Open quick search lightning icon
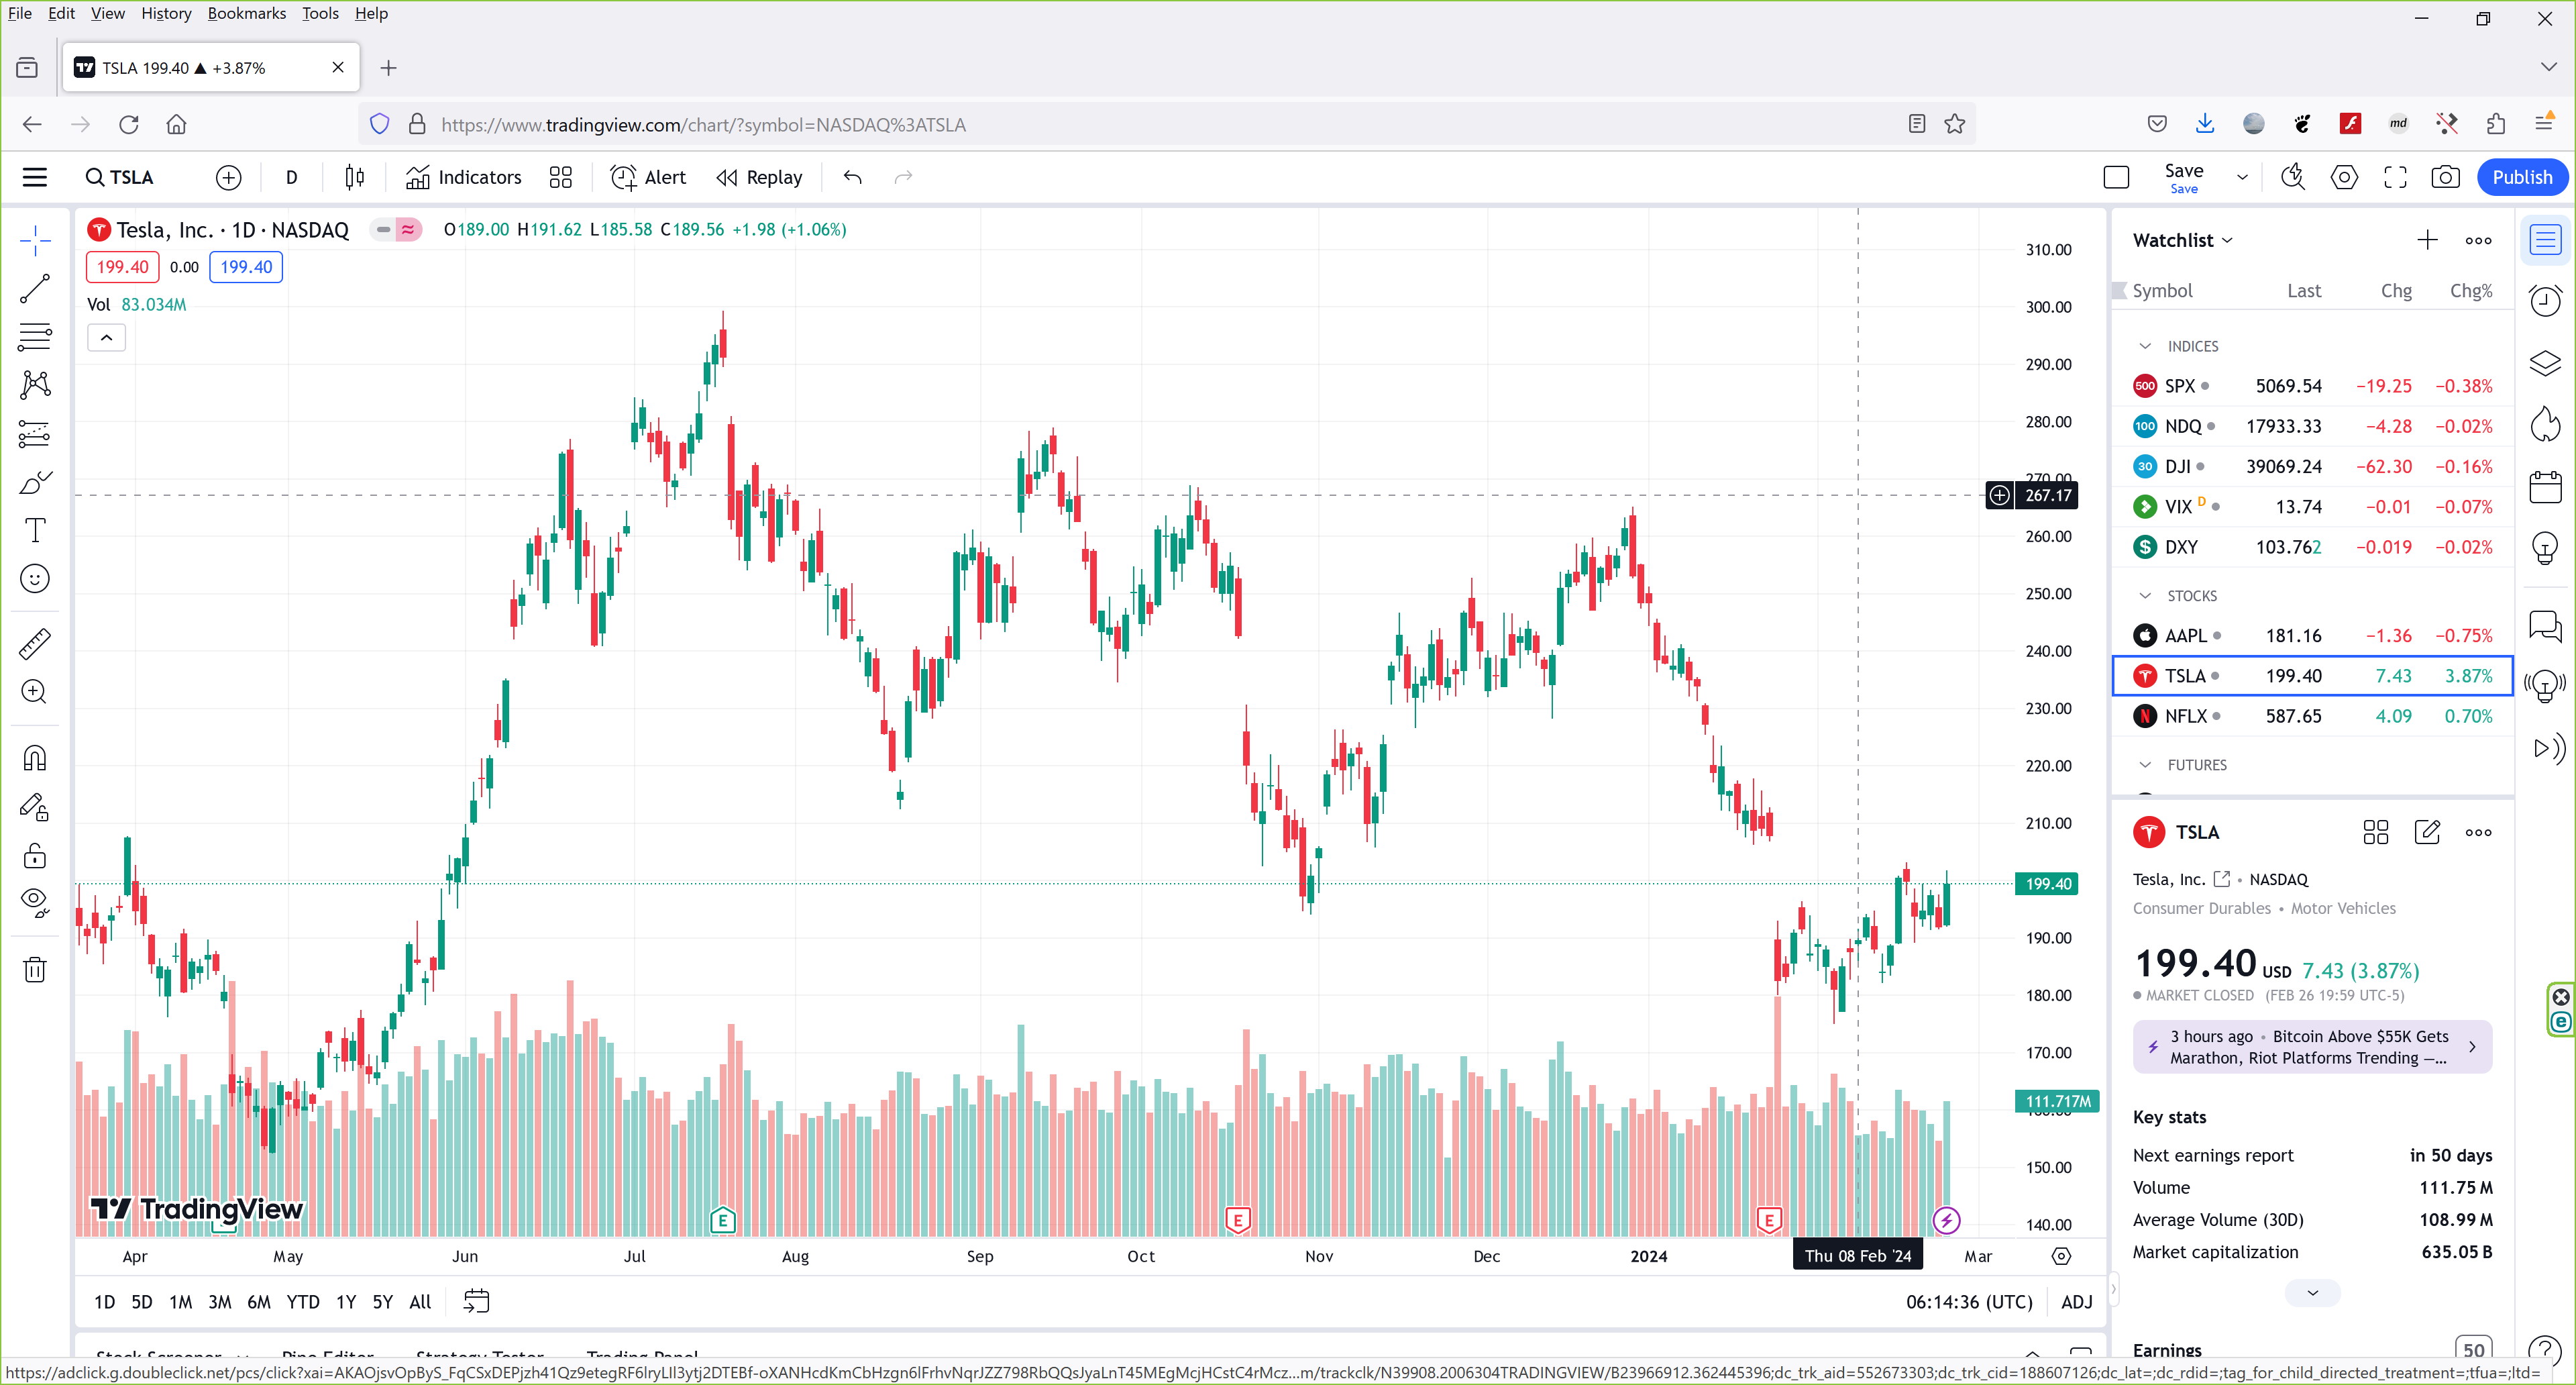The image size is (2576, 1385). [x=2293, y=177]
